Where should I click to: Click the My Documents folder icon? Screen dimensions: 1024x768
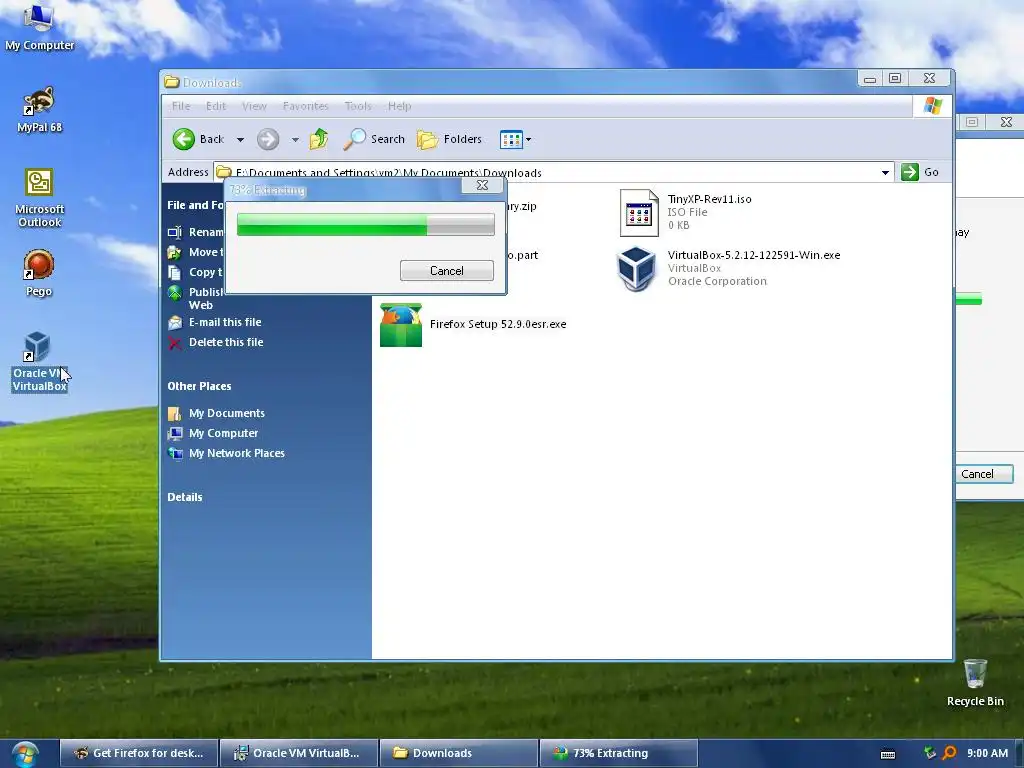point(174,413)
